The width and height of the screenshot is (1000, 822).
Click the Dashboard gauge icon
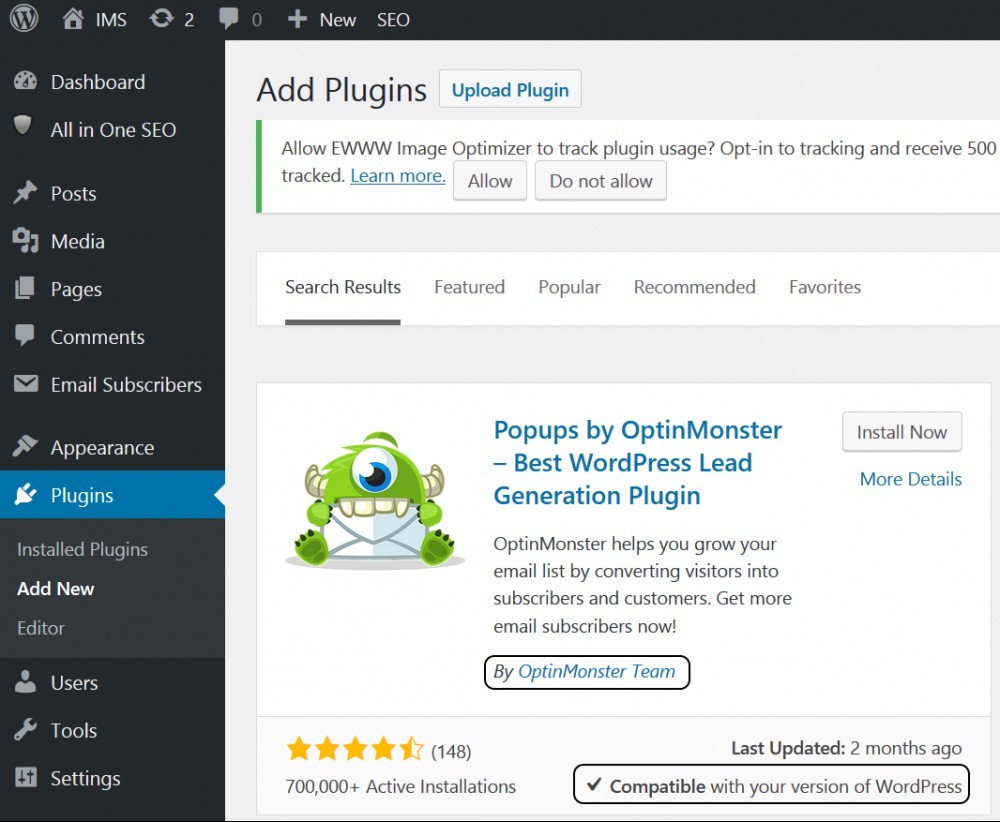coord(26,80)
